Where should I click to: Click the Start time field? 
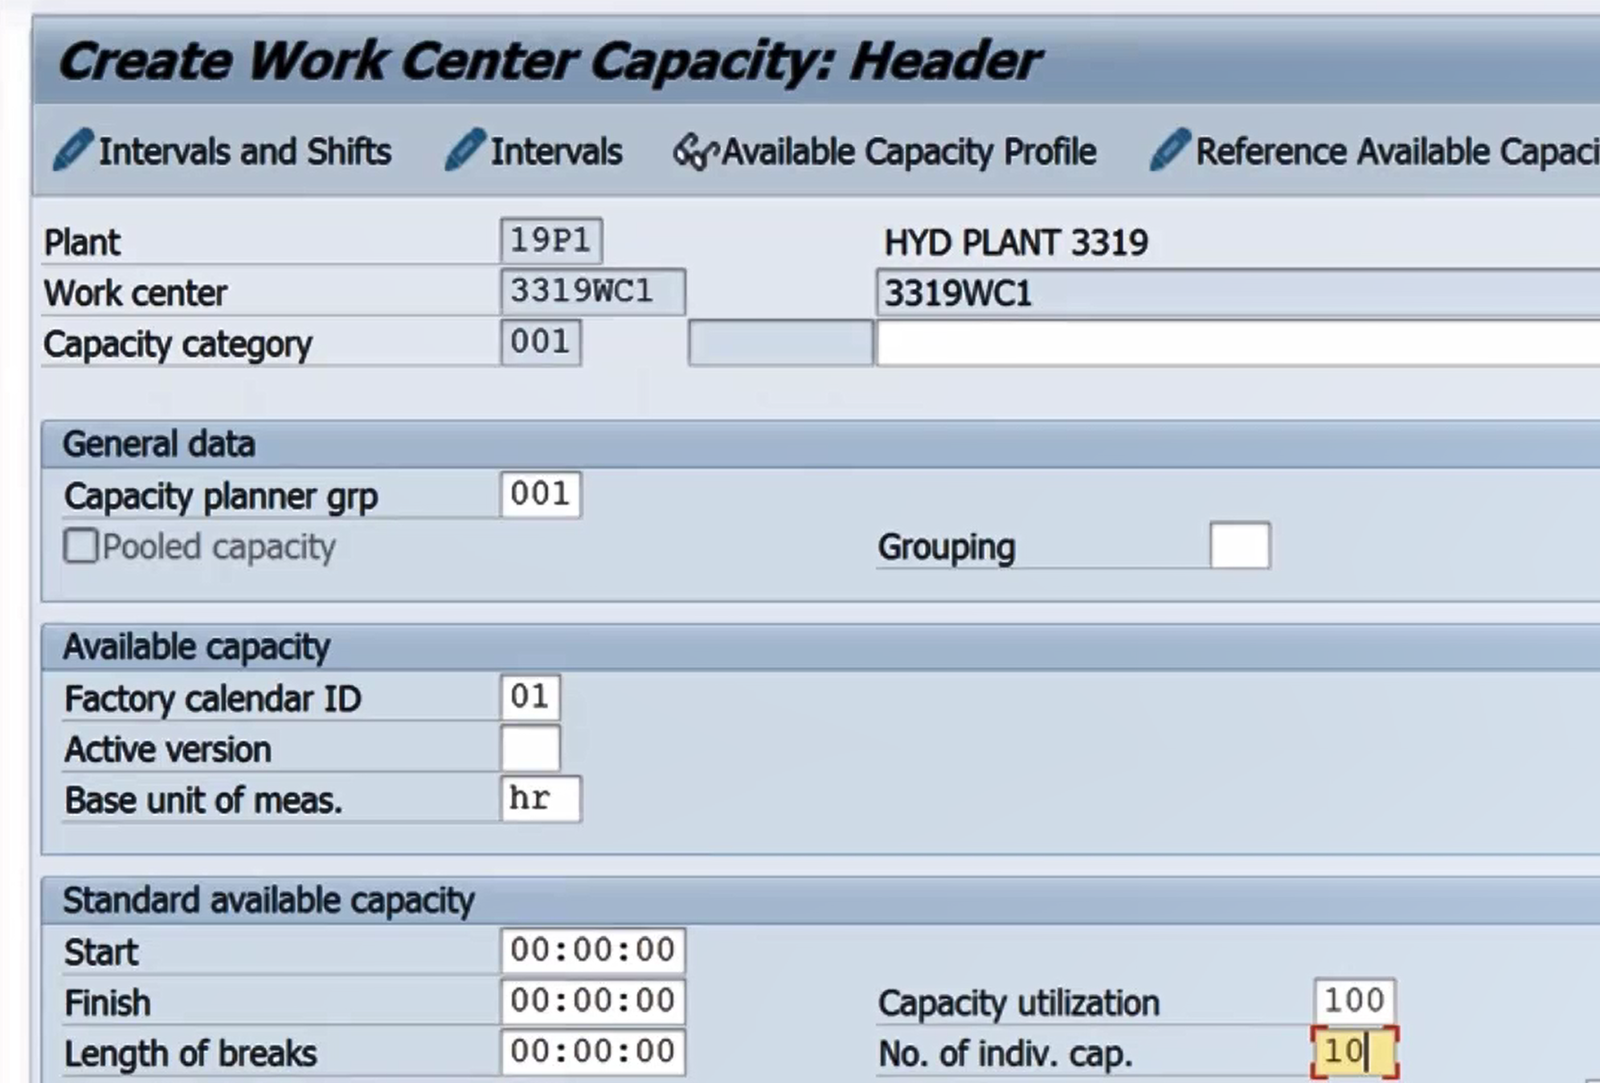(592, 950)
